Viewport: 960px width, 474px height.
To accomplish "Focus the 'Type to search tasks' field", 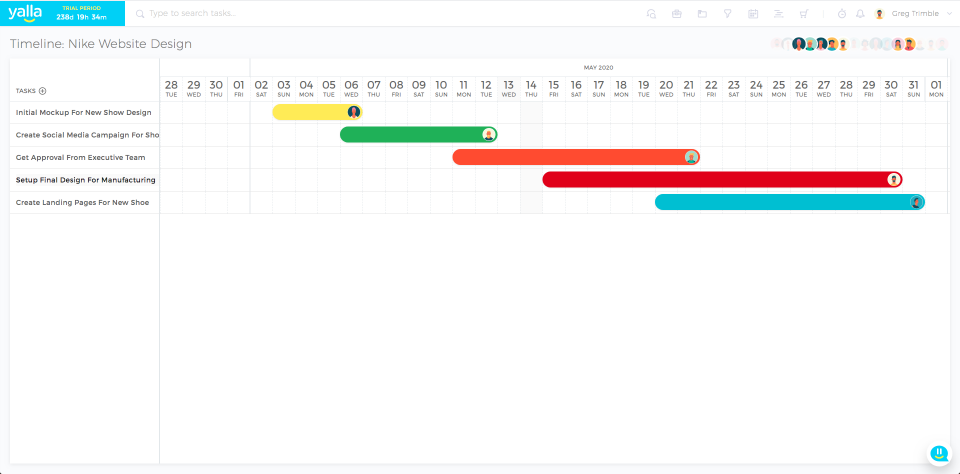I will pos(193,13).
